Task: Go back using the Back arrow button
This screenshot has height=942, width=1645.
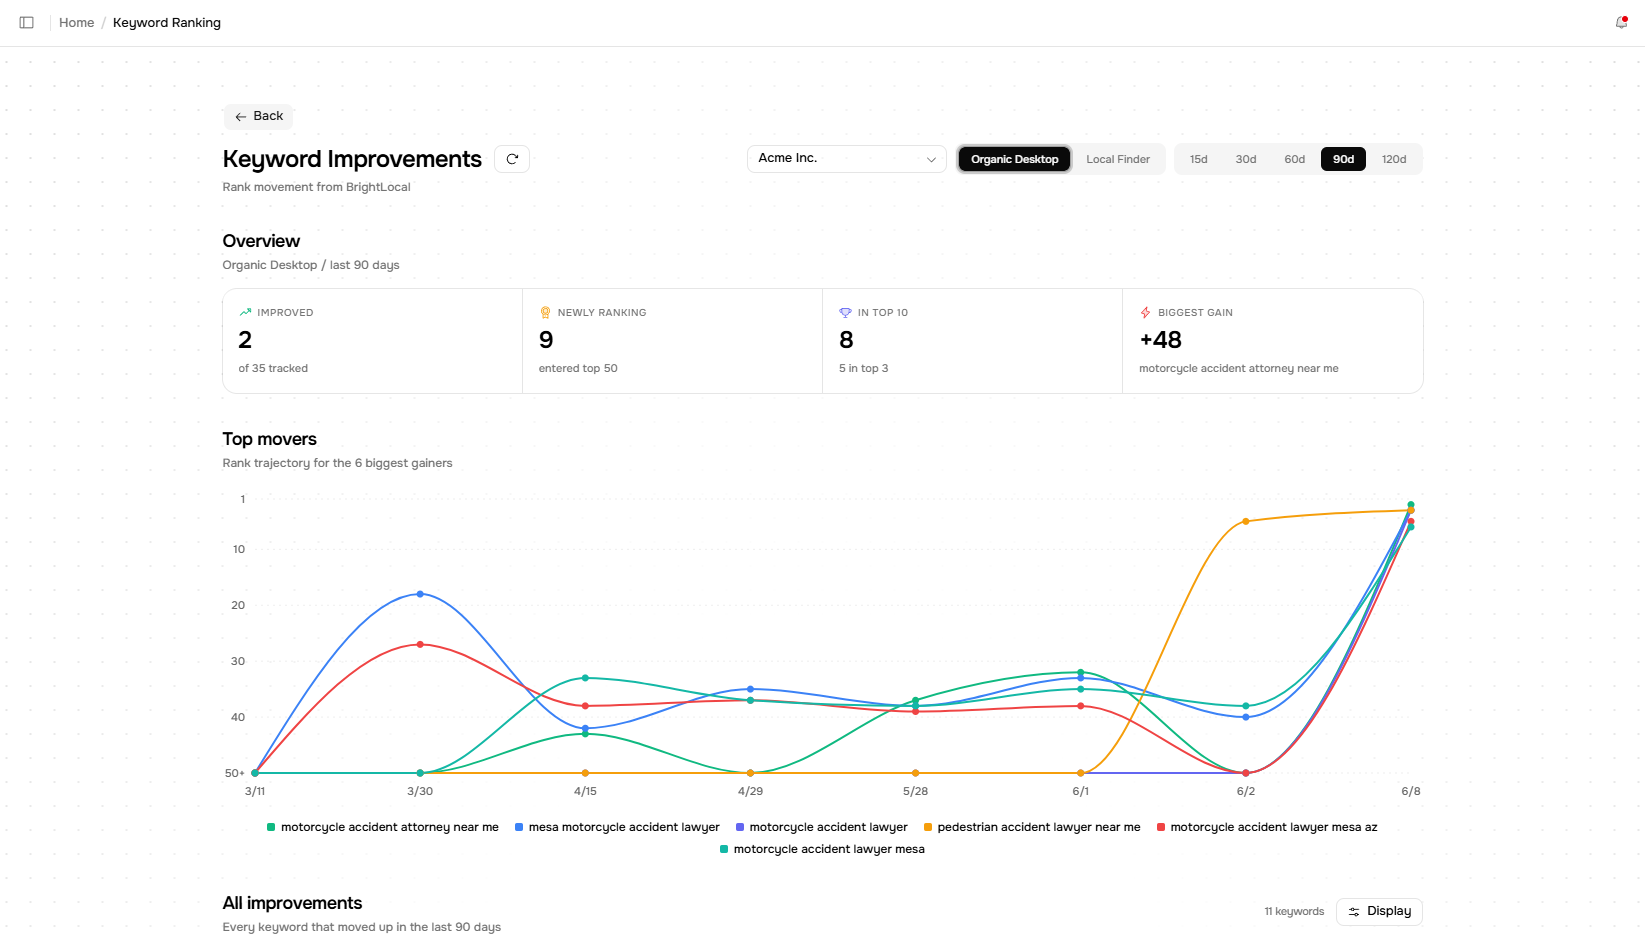Action: coord(258,116)
